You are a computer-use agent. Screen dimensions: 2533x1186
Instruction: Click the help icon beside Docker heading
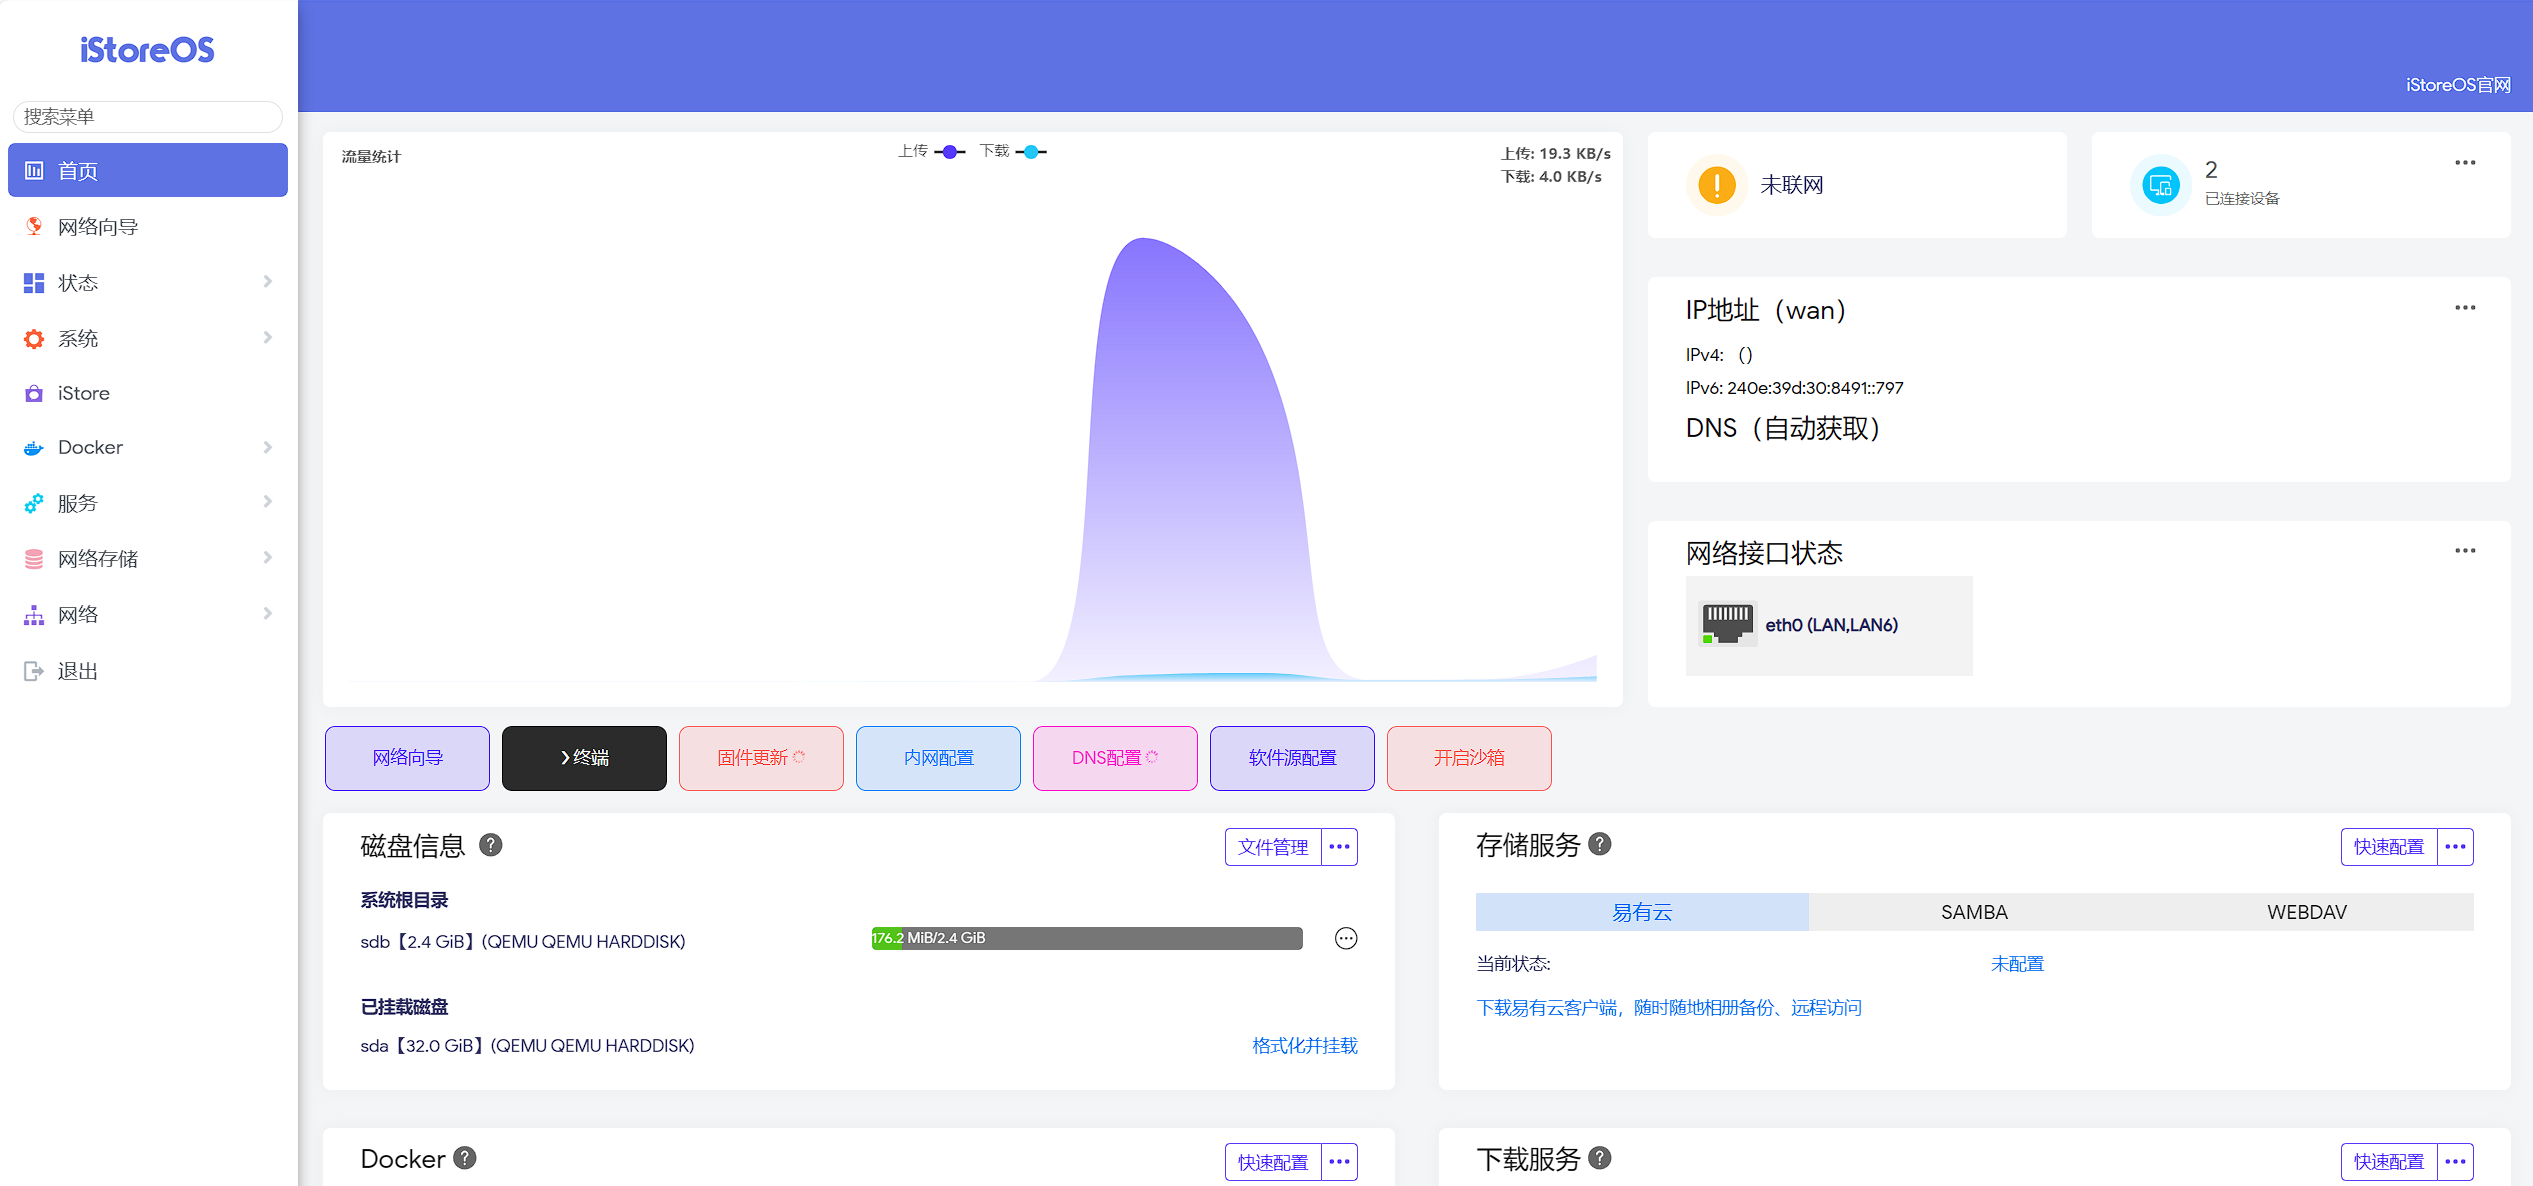point(465,1157)
